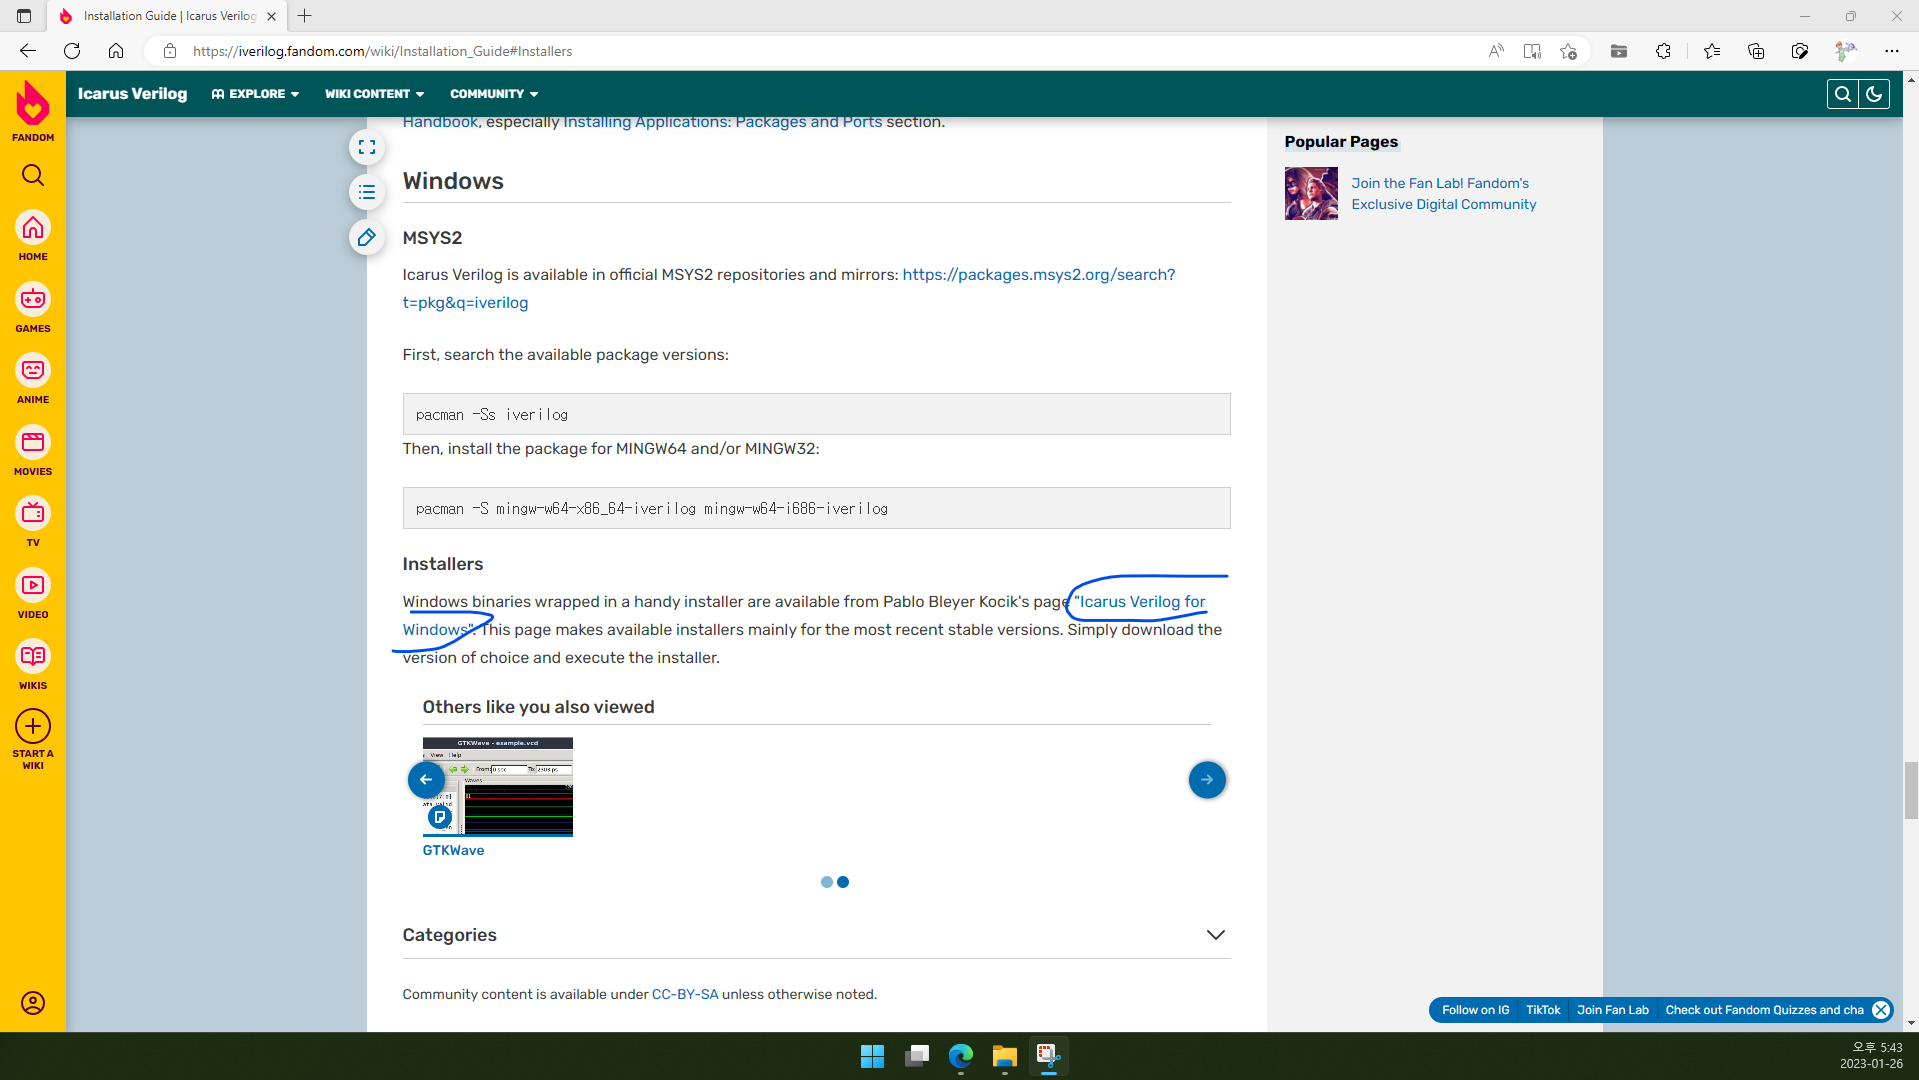This screenshot has width=1919, height=1080.
Task: Open browser Collections icon
Action: (x=1756, y=51)
